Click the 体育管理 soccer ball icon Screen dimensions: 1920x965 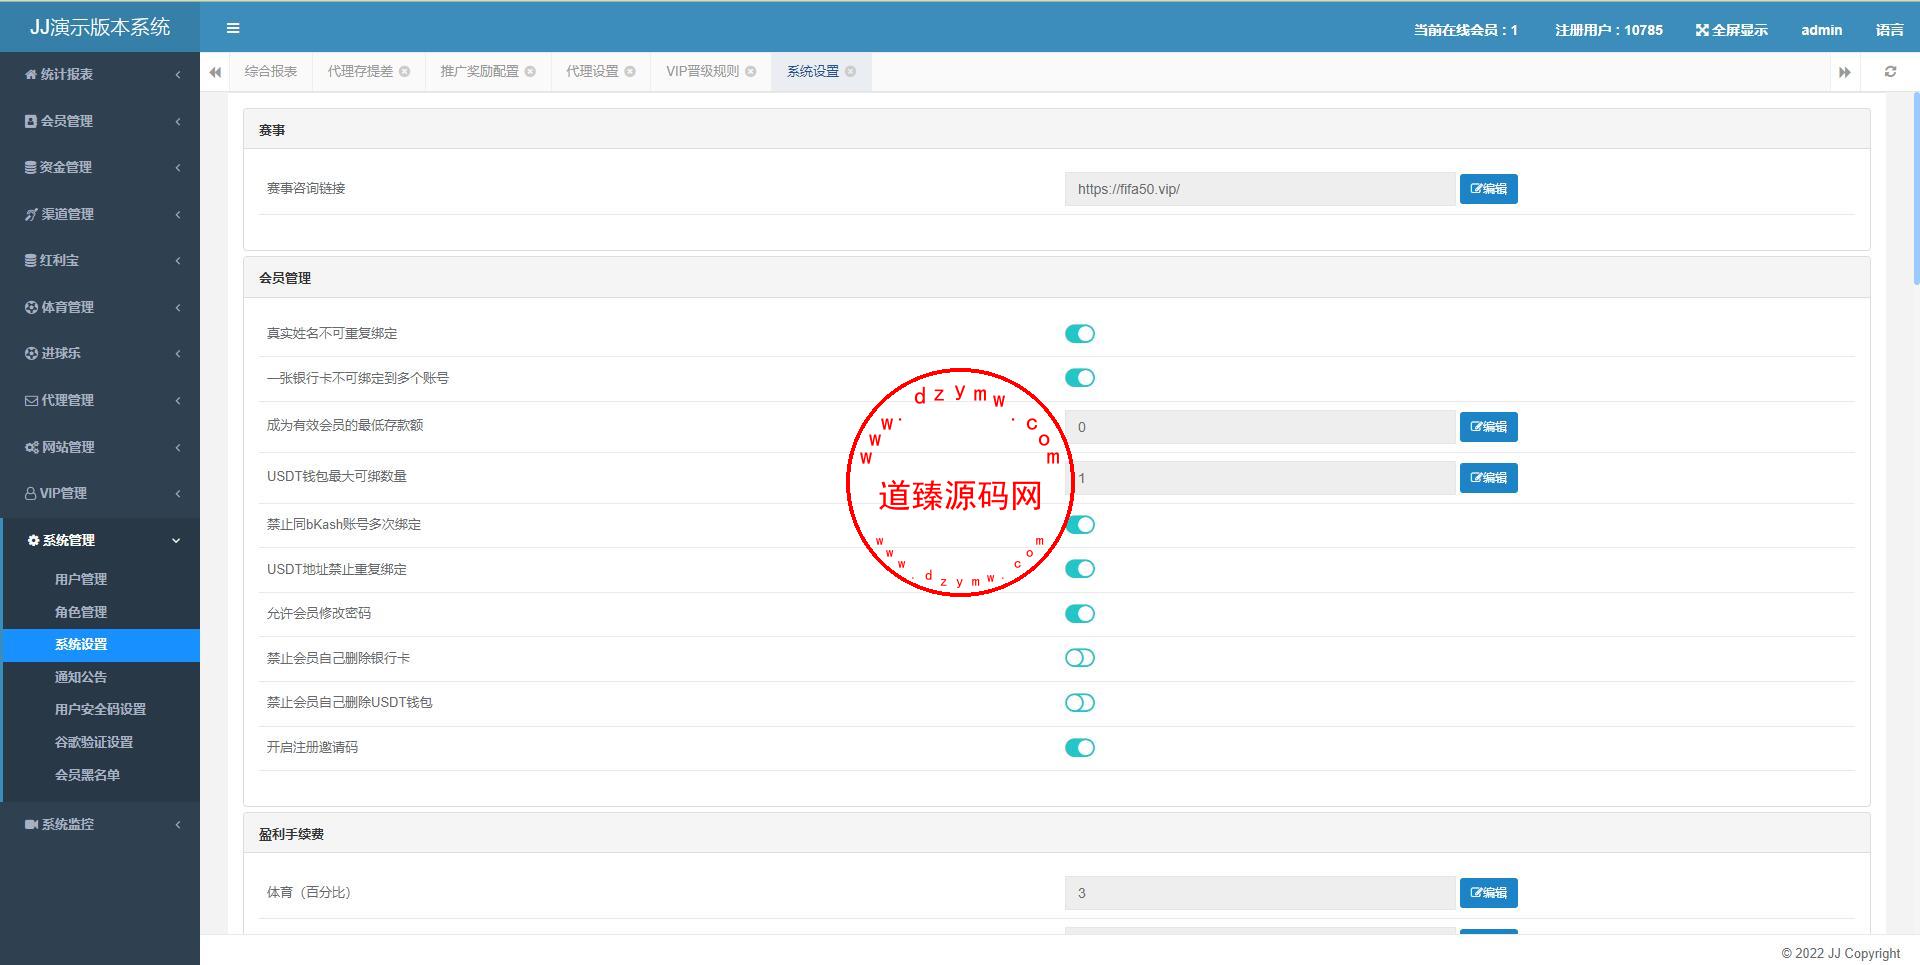click(x=31, y=307)
